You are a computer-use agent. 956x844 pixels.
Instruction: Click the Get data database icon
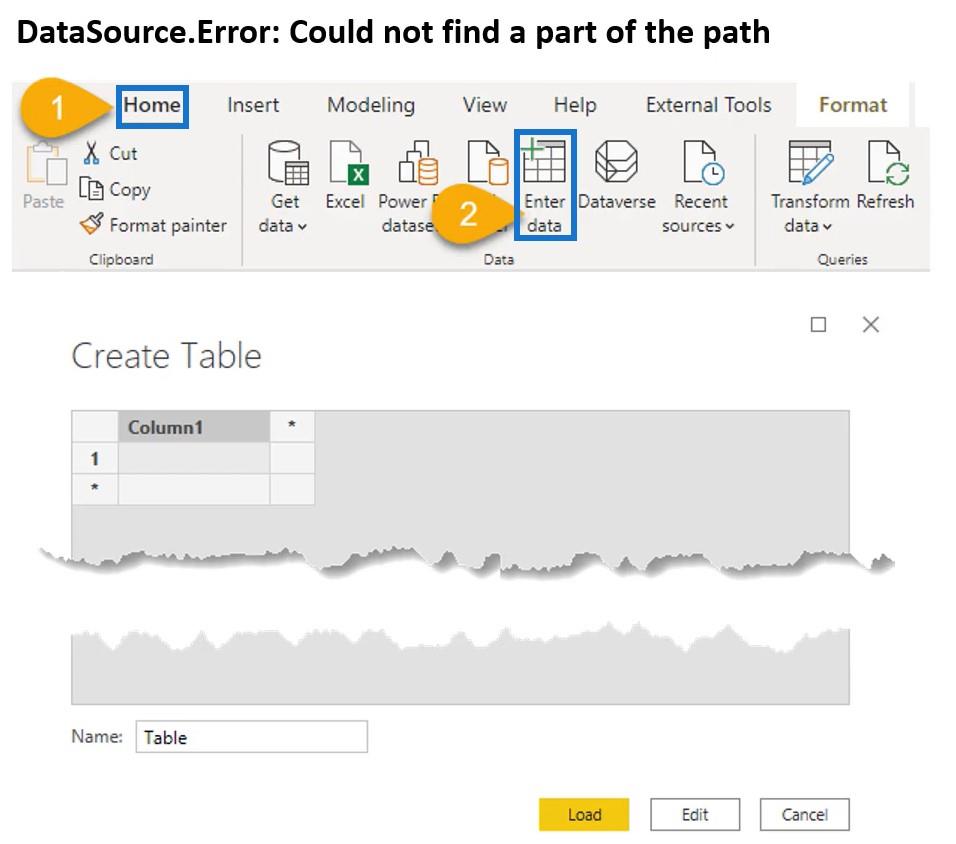click(x=287, y=162)
